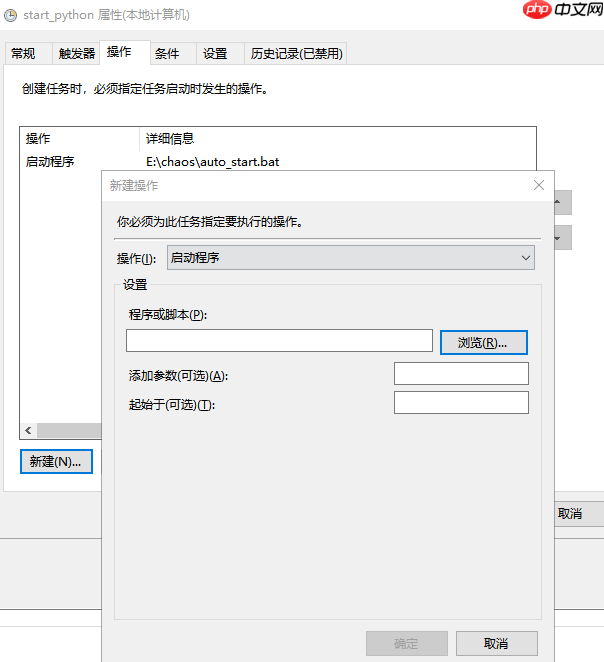Open the 操作 dropdown showing 启动程序

click(351, 258)
